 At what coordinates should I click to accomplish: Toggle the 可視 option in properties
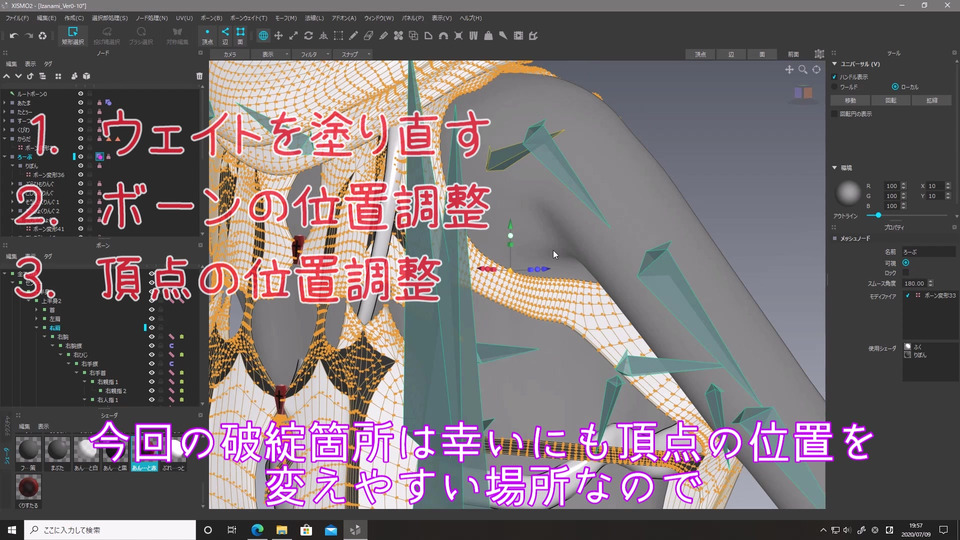[x=906, y=263]
